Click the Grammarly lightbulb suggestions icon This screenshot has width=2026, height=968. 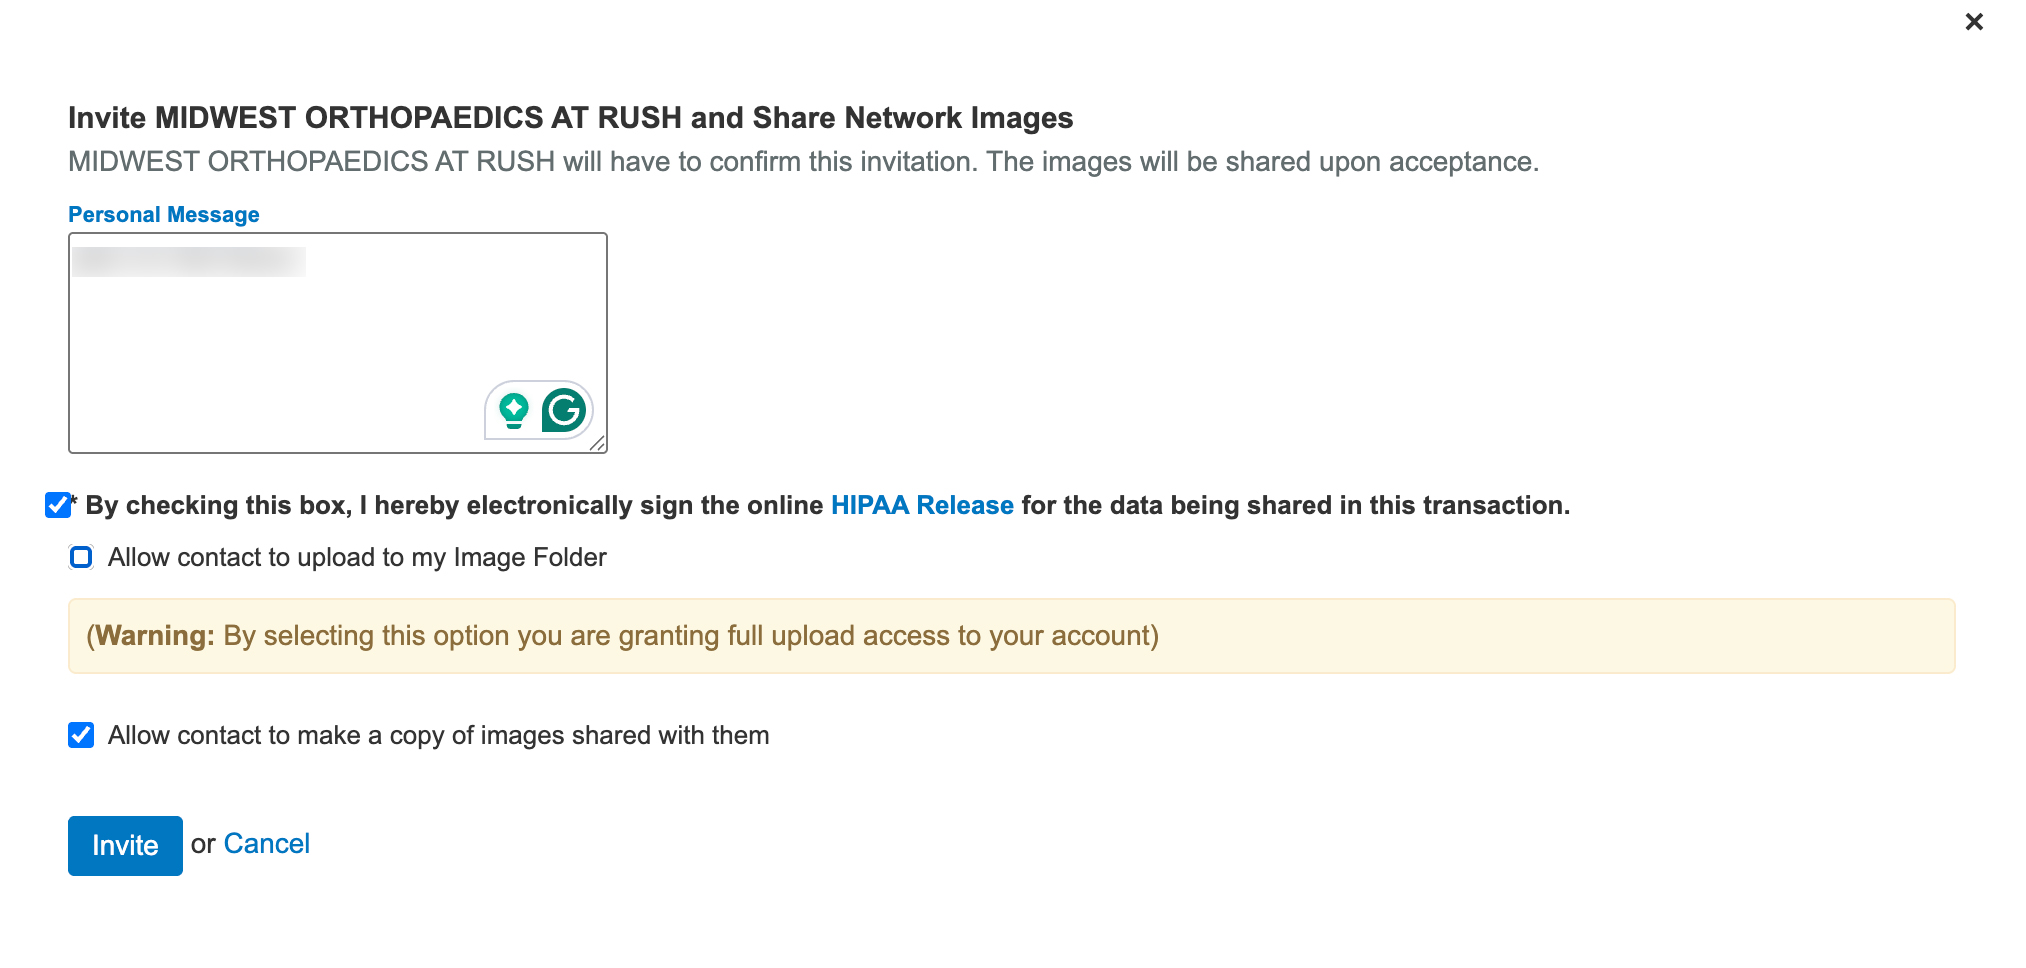[514, 410]
